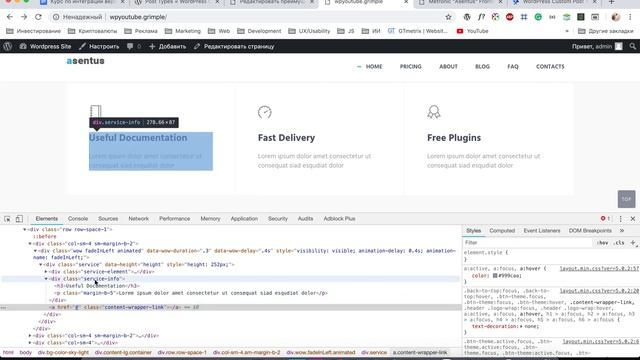Open the Web bookmarks folder
Viewport: 640px width, 360px height.
click(219, 31)
